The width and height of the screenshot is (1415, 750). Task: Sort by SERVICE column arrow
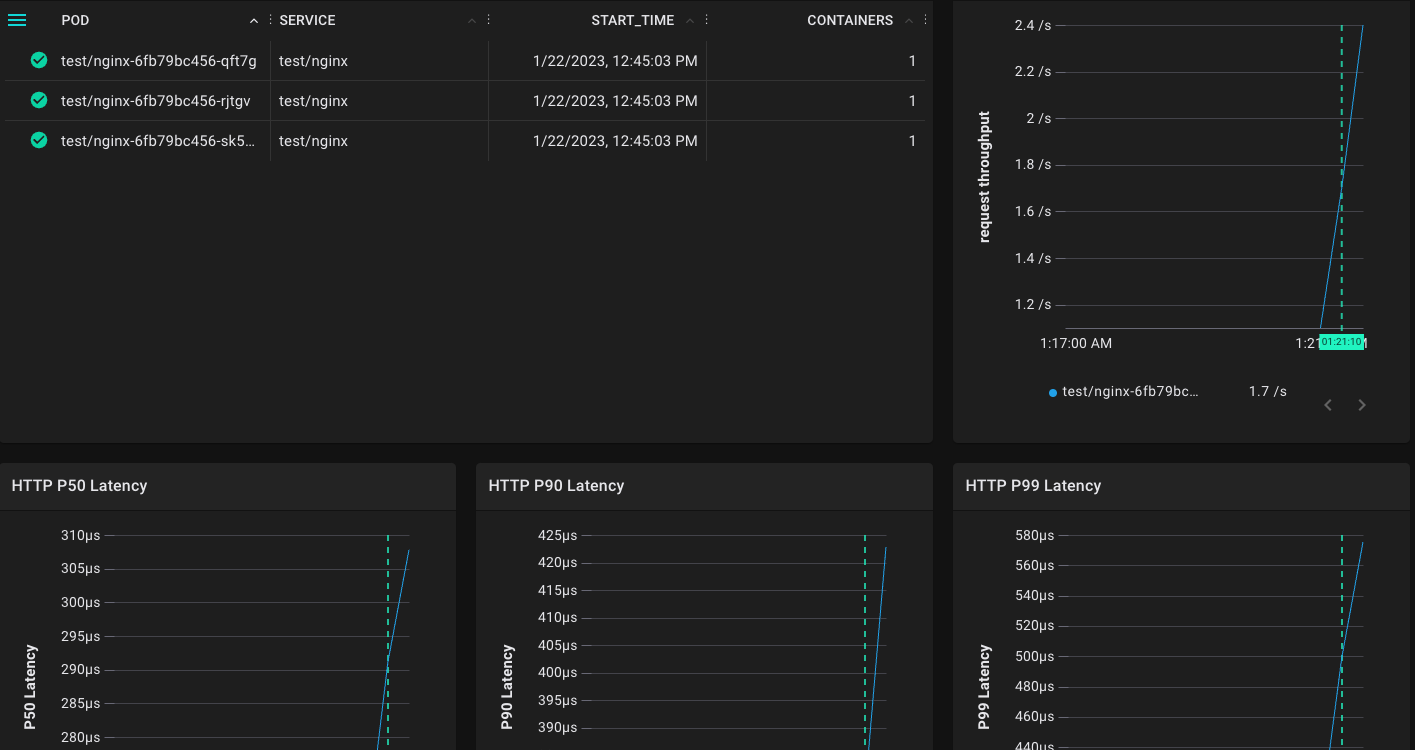[x=472, y=21]
